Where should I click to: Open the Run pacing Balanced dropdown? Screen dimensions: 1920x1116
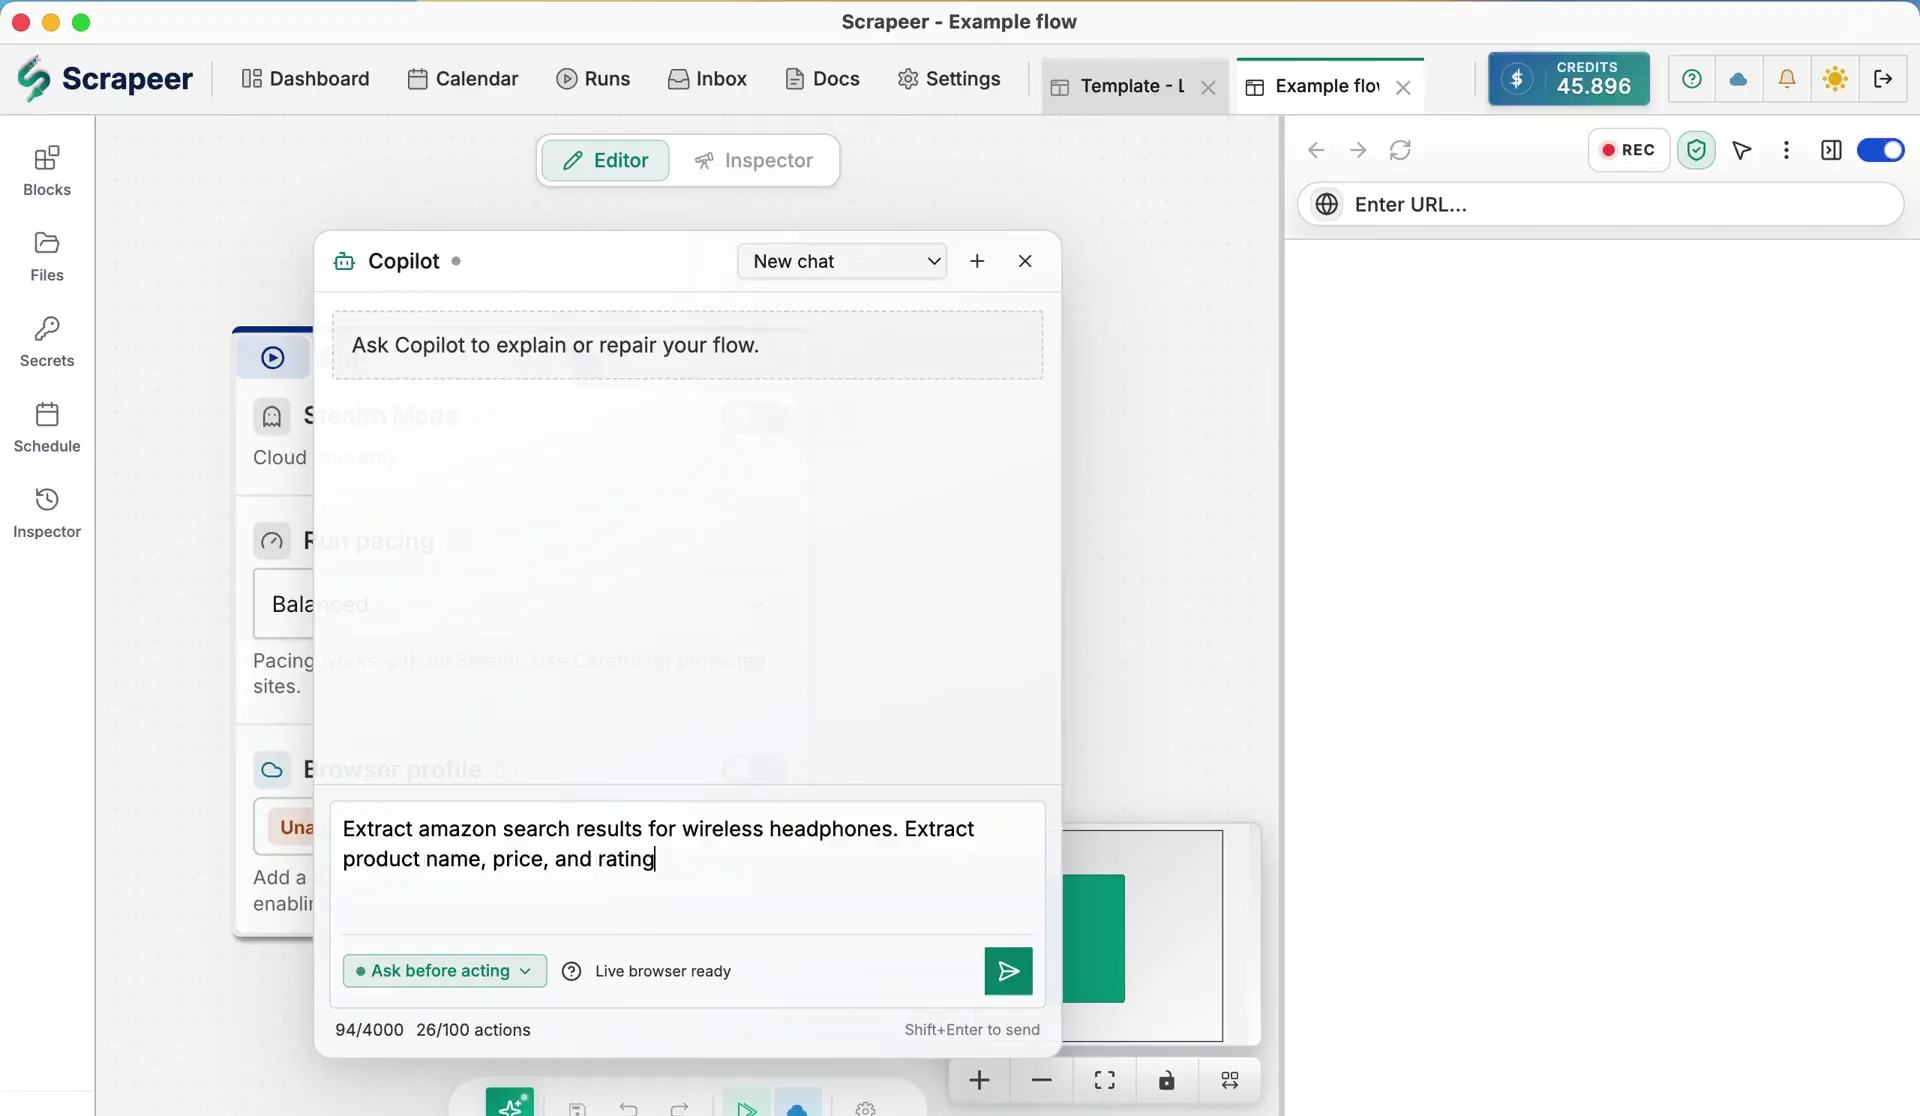[x=283, y=604]
